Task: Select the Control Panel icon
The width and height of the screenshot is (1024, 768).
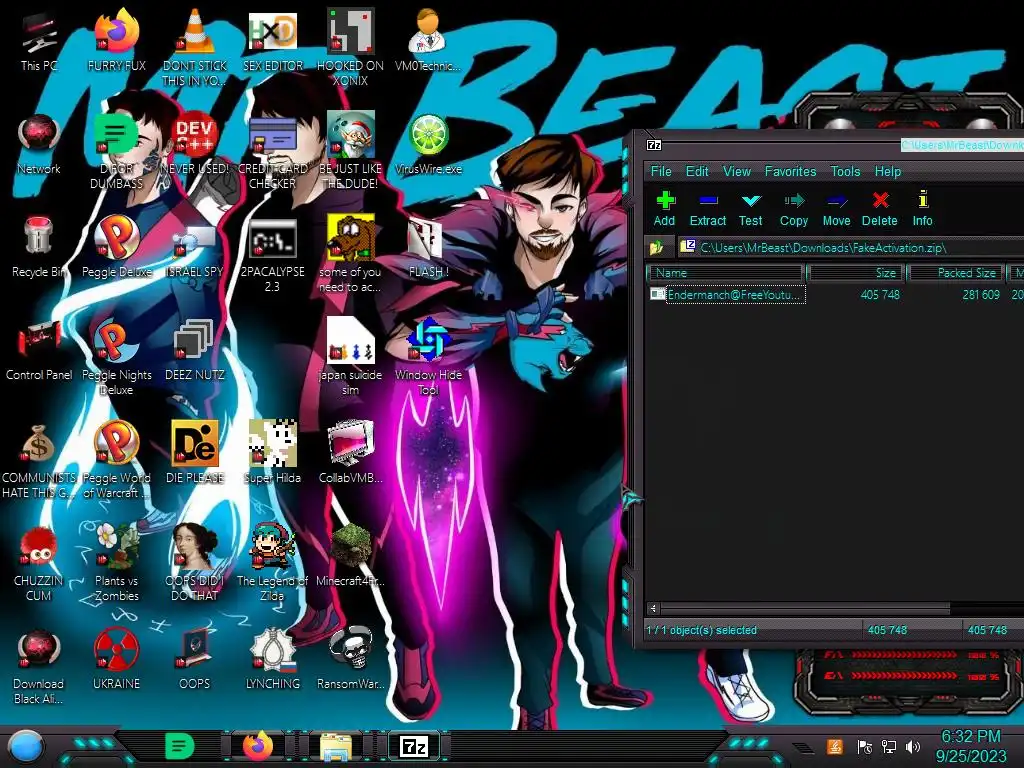Action: 39,350
